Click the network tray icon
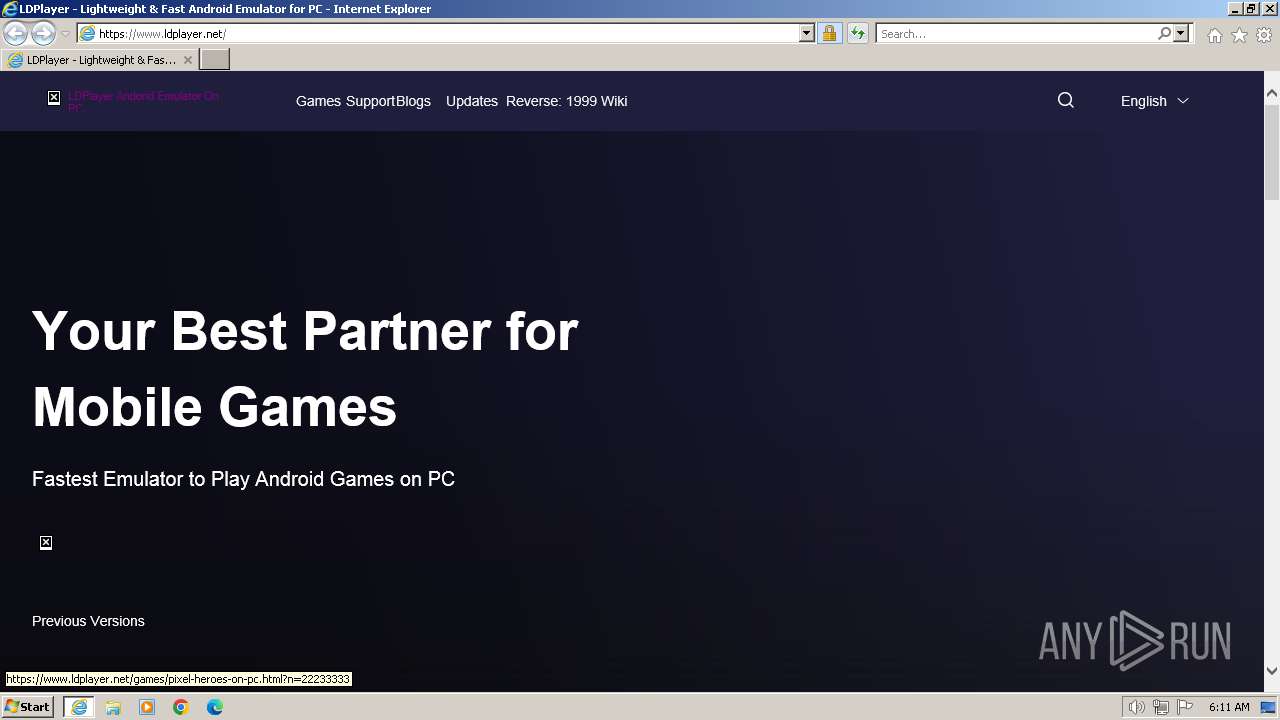This screenshot has height=720, width=1280. [1161, 707]
